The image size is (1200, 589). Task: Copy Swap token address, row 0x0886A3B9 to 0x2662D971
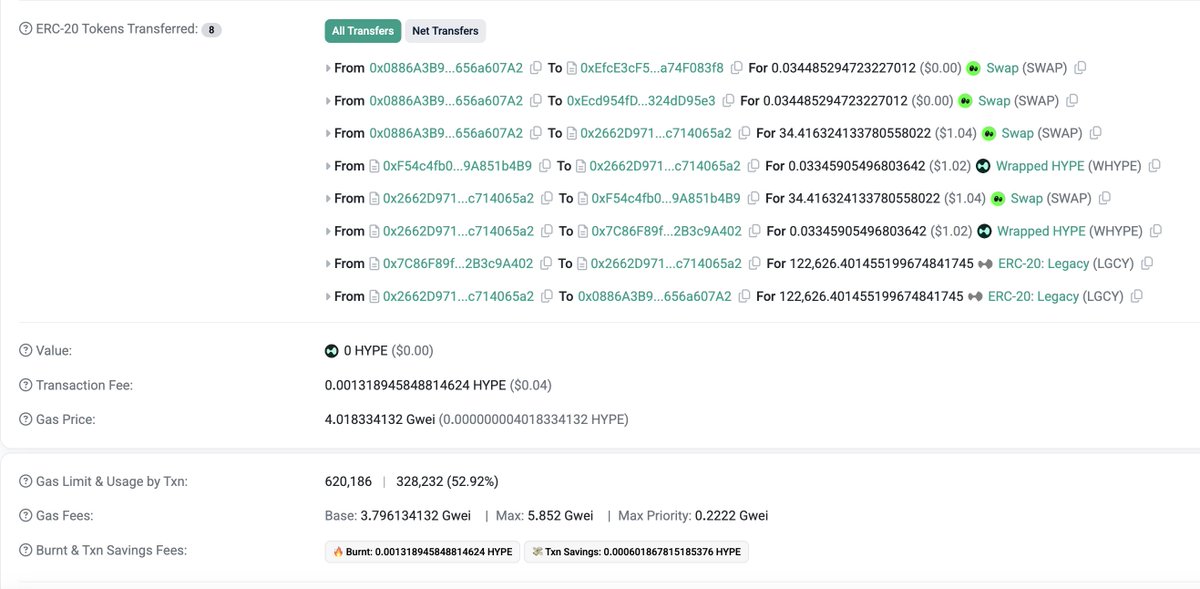click(x=1095, y=133)
